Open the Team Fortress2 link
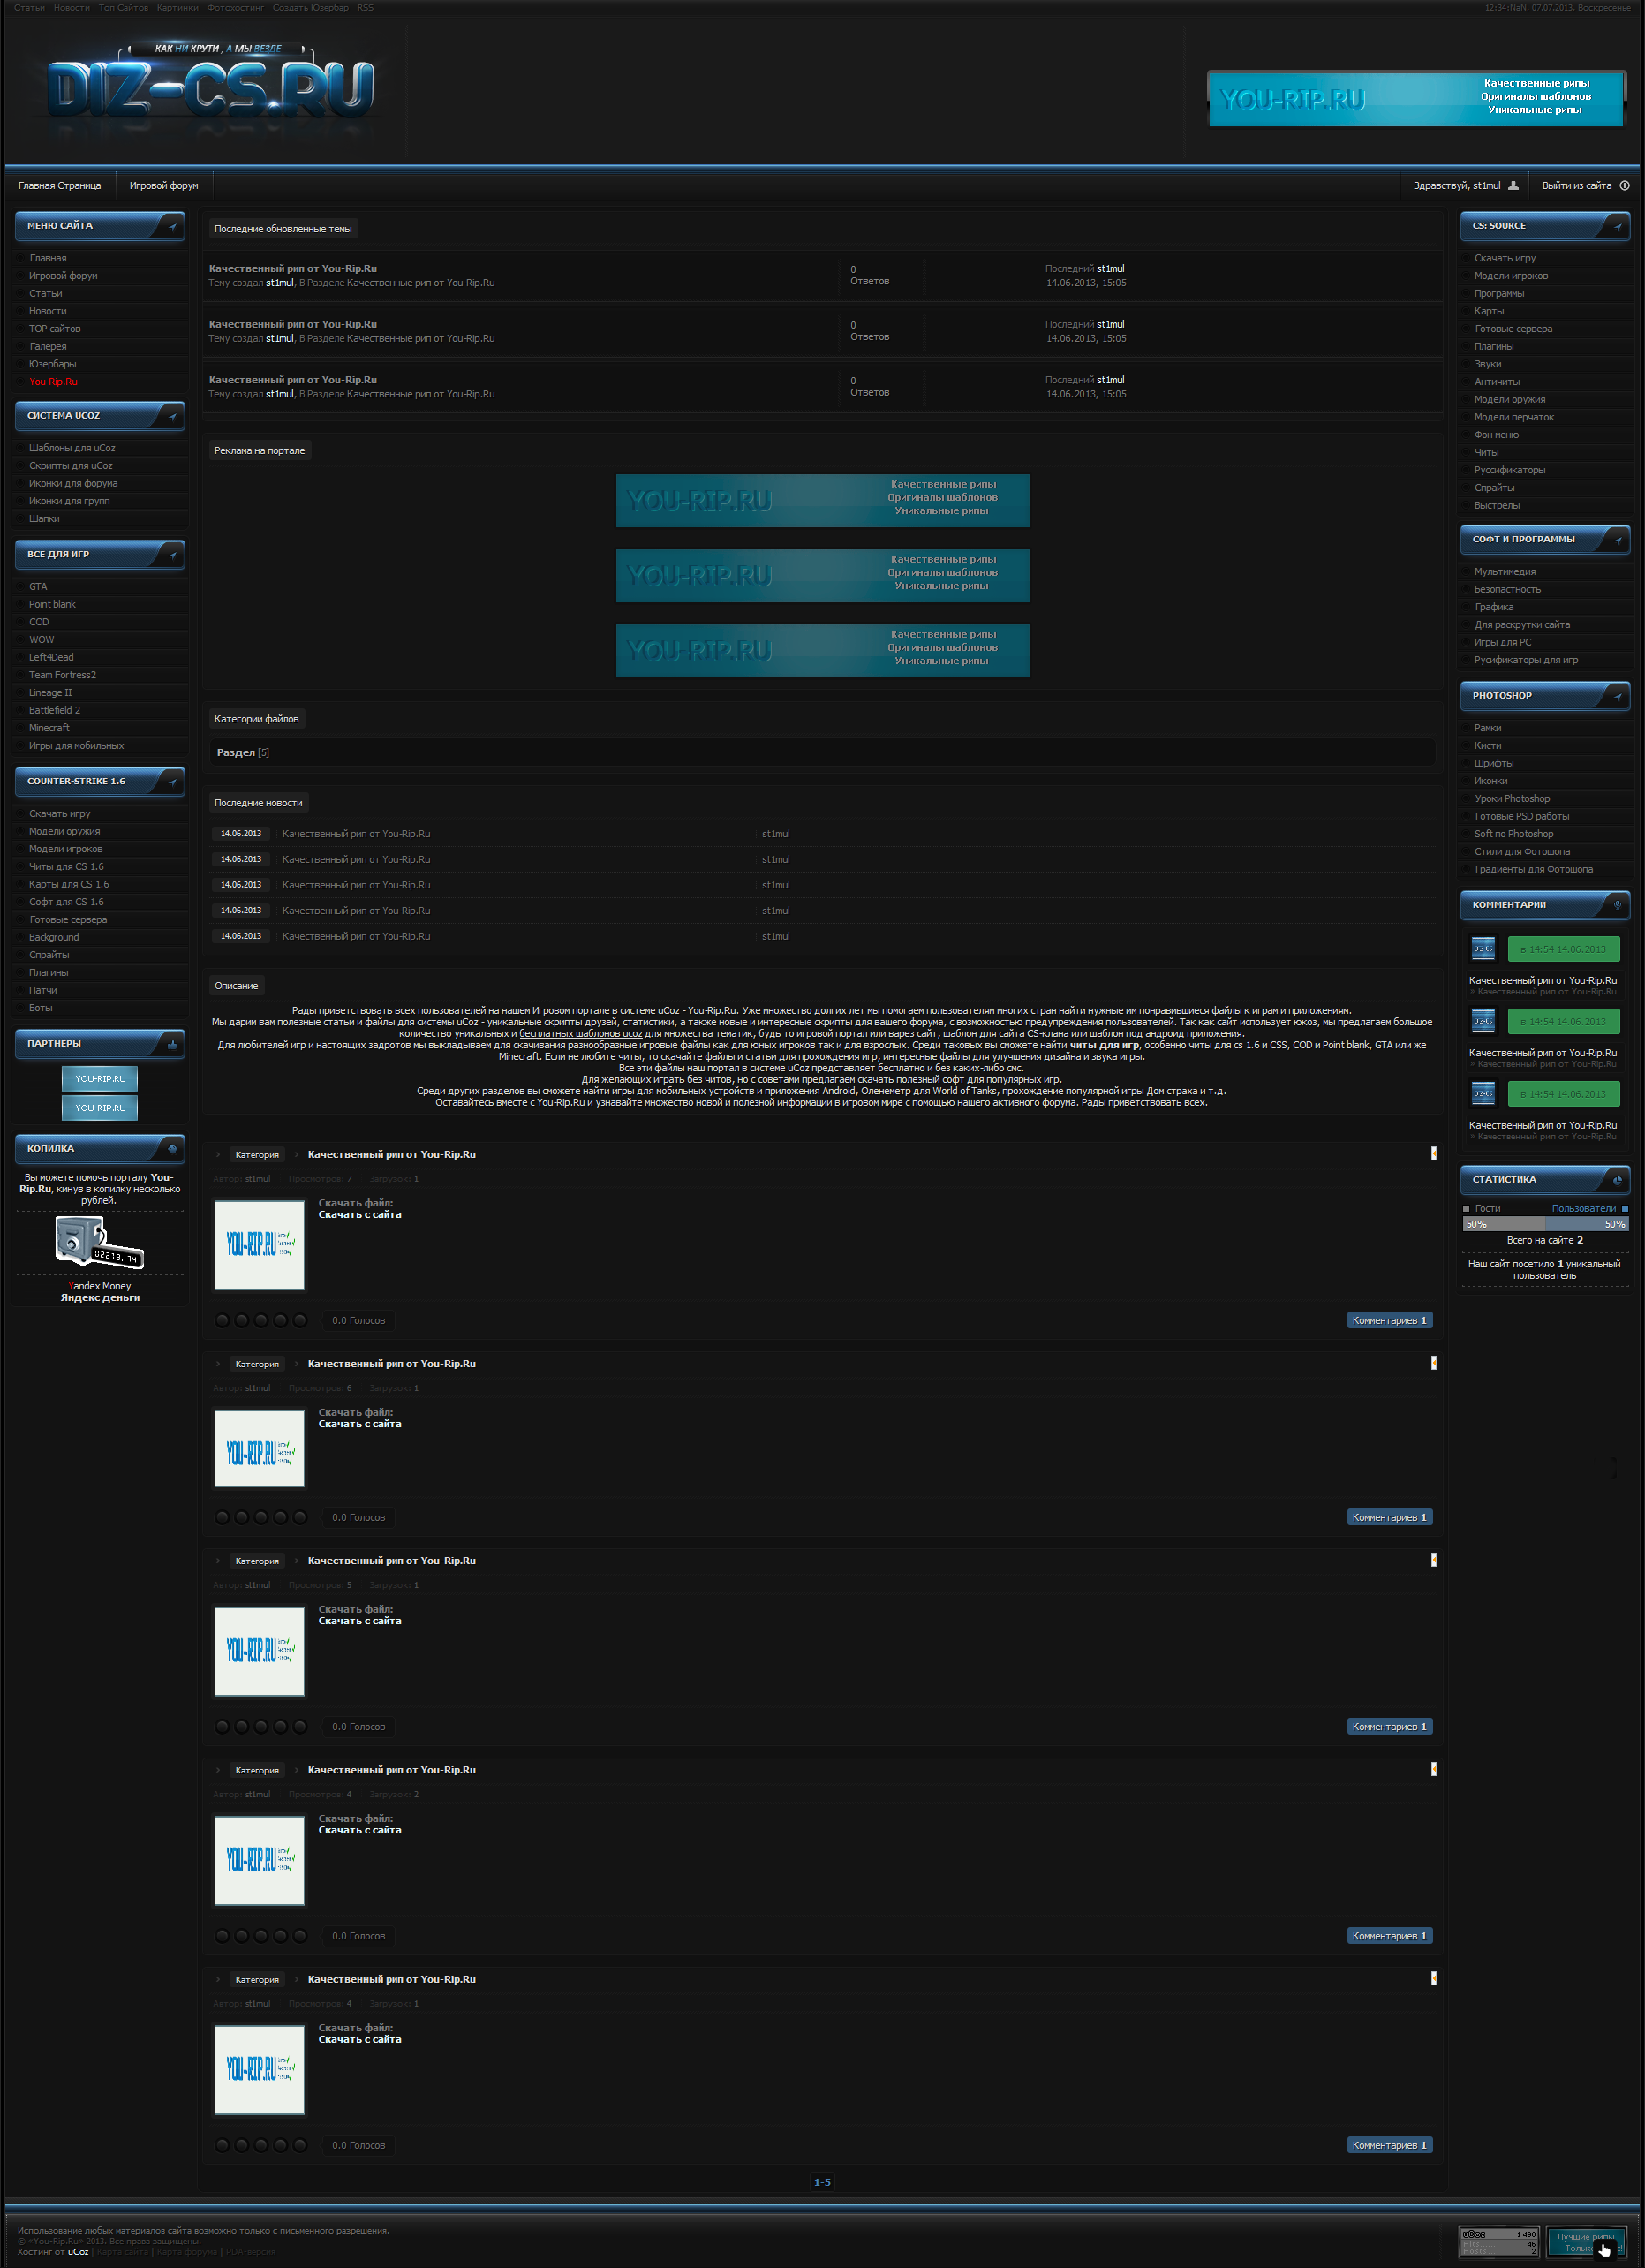Screen dimensions: 1645x2268 pos(62,675)
